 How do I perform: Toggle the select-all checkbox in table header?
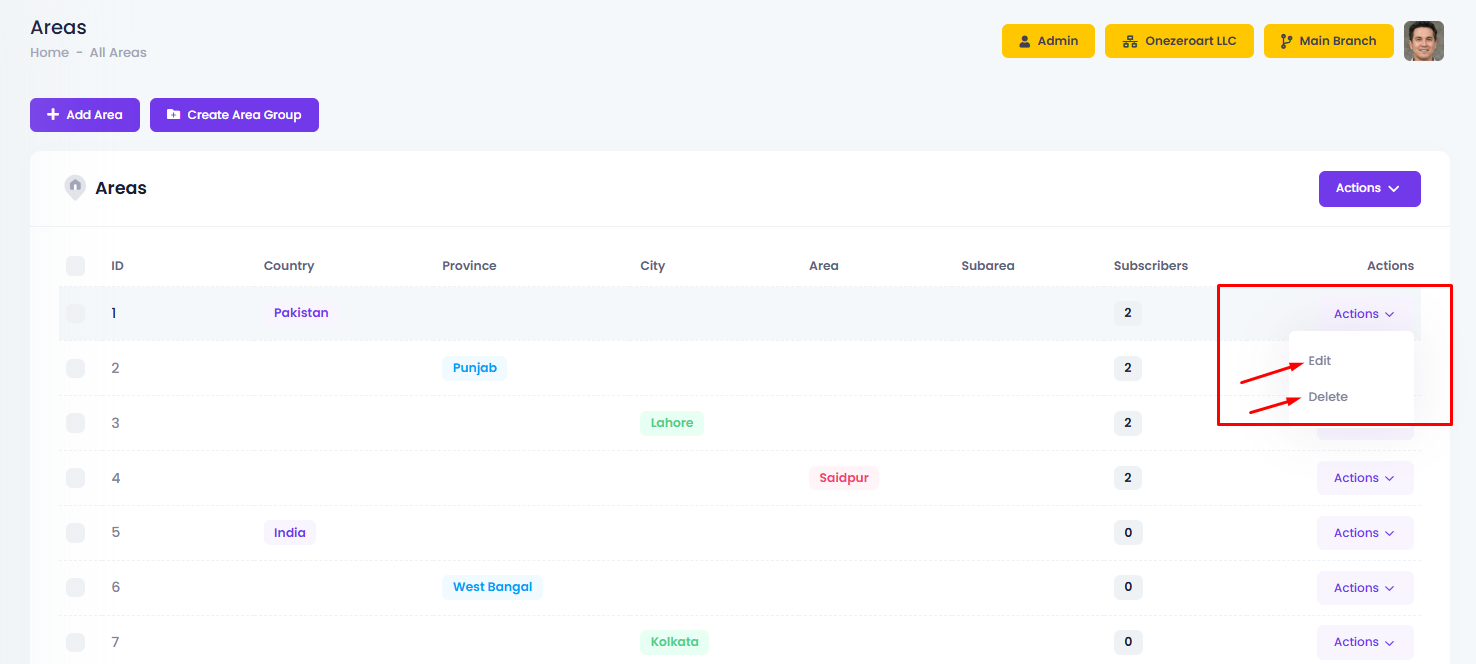click(75, 266)
